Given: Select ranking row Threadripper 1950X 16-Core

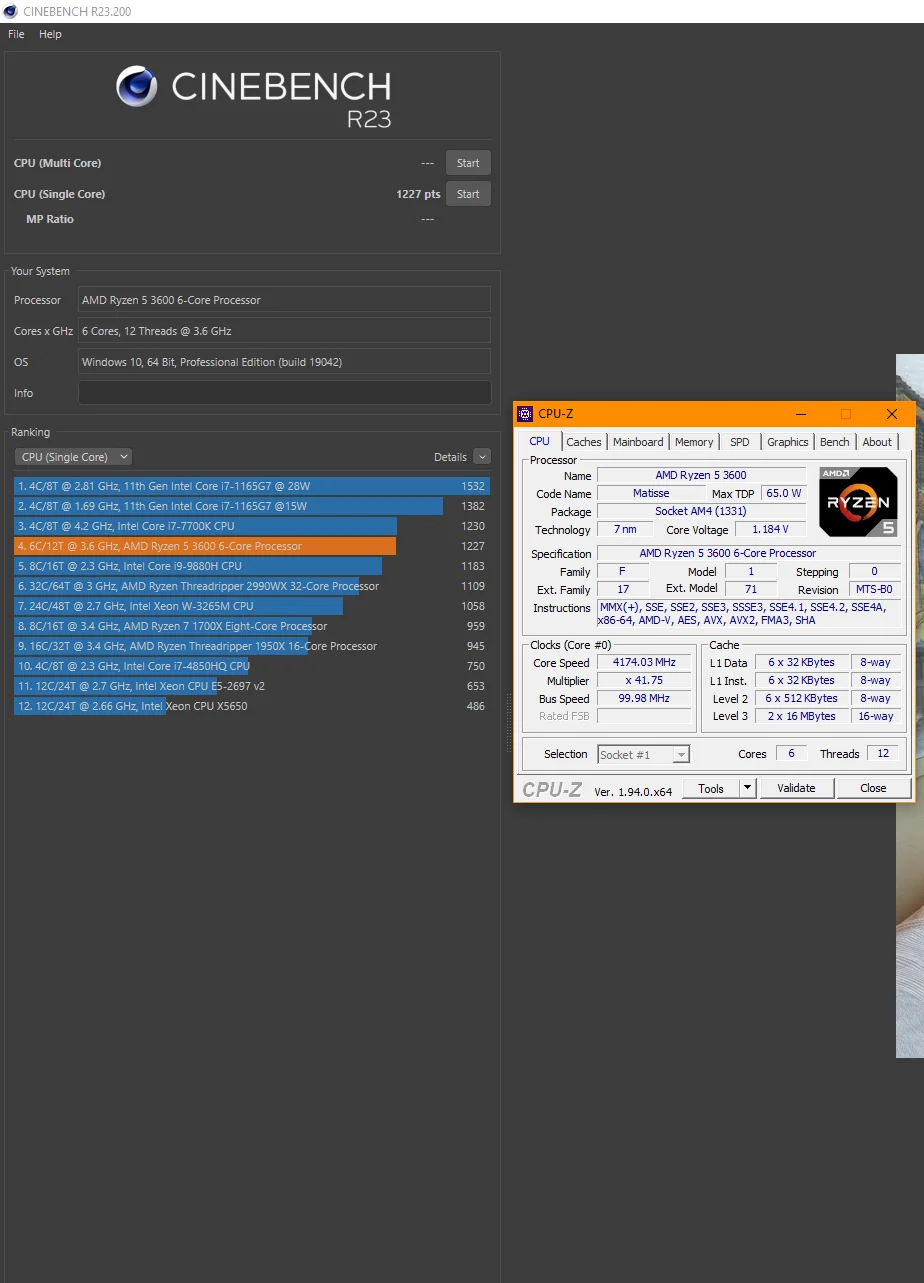Looking at the screenshot, I should (252, 646).
